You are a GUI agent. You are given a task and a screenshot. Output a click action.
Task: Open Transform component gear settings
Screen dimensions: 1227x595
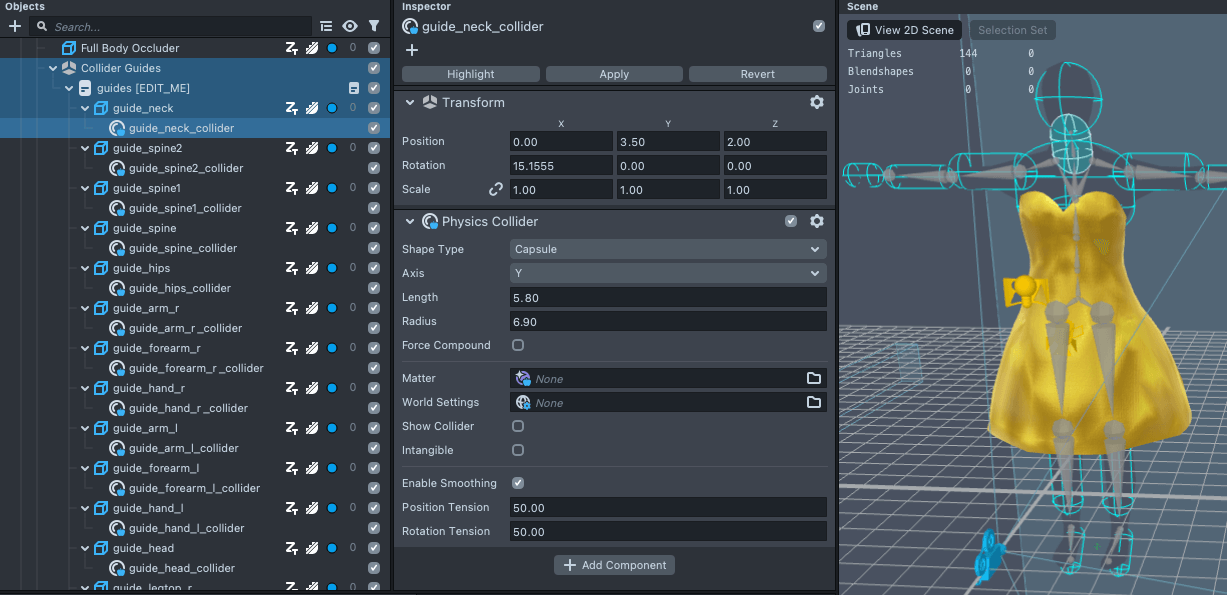tap(816, 103)
